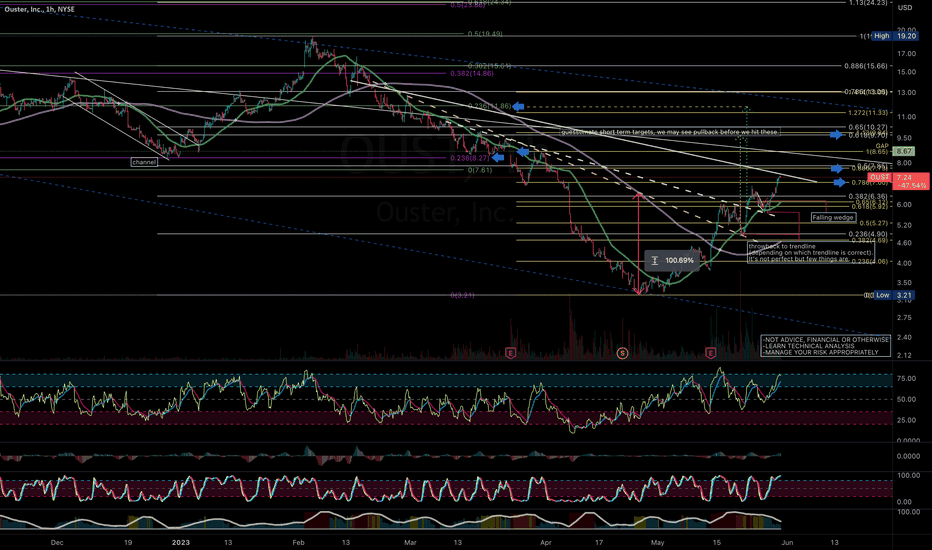Click the measure icon in 100.69% box
The image size is (932, 550).
(654, 260)
